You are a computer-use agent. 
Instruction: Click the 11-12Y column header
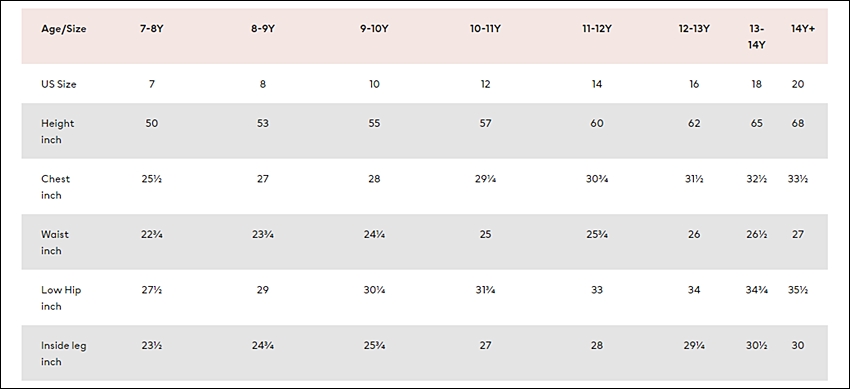pos(596,29)
